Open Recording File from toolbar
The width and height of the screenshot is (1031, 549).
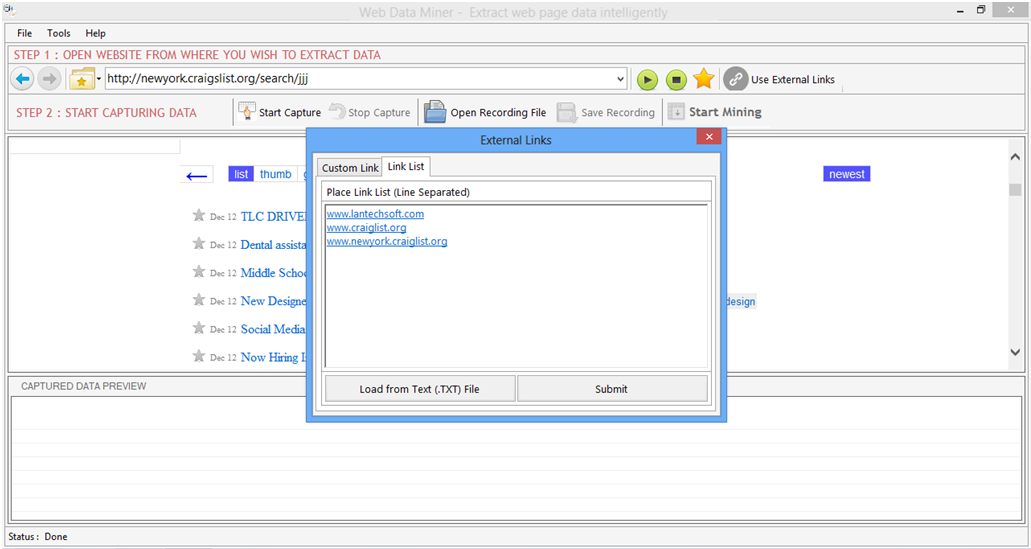pyautogui.click(x=486, y=112)
